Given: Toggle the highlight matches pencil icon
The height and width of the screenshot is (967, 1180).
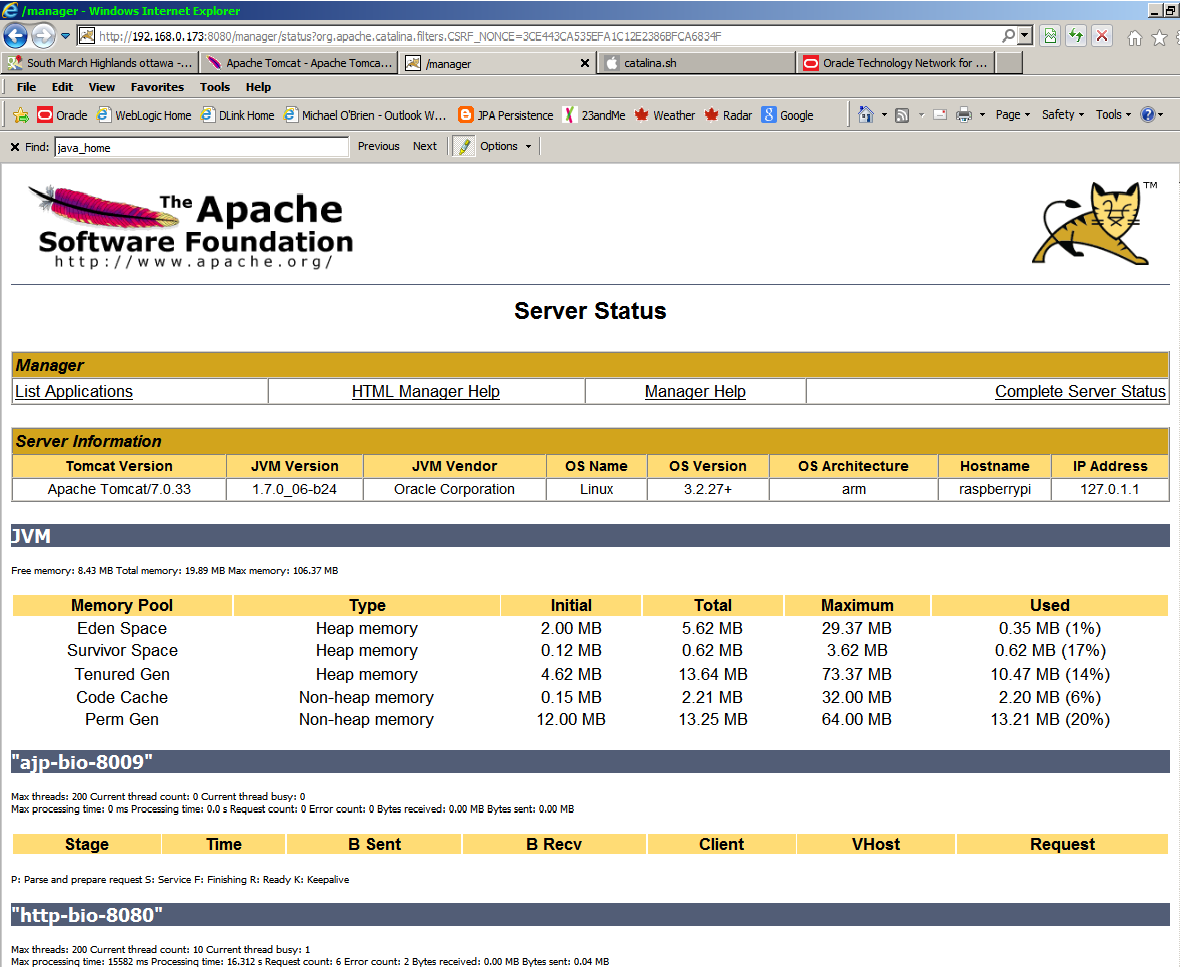Looking at the screenshot, I should 464,147.
